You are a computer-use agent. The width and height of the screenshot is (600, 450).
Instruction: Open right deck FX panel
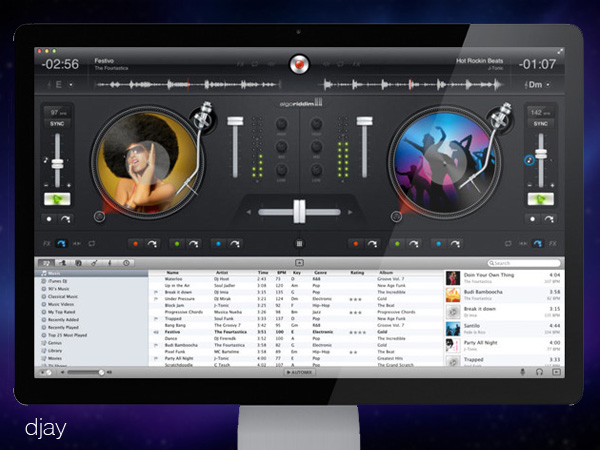(x=553, y=243)
